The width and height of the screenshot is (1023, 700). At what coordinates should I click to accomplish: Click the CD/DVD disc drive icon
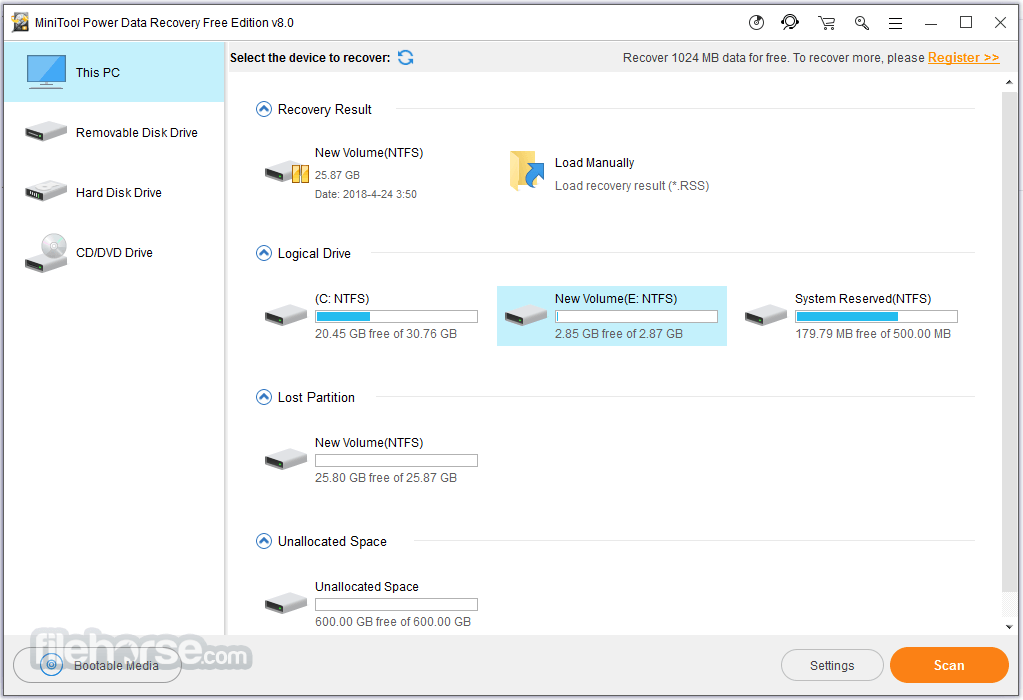46,253
